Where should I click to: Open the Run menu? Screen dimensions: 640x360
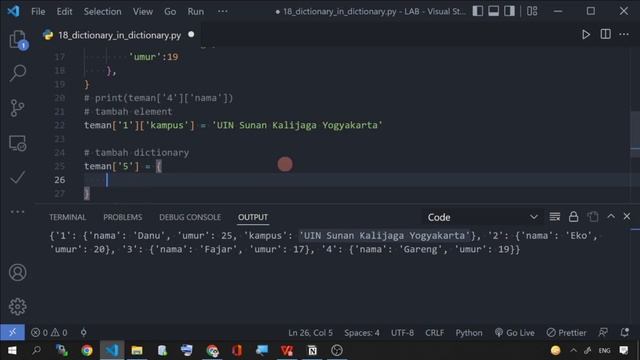(196, 11)
